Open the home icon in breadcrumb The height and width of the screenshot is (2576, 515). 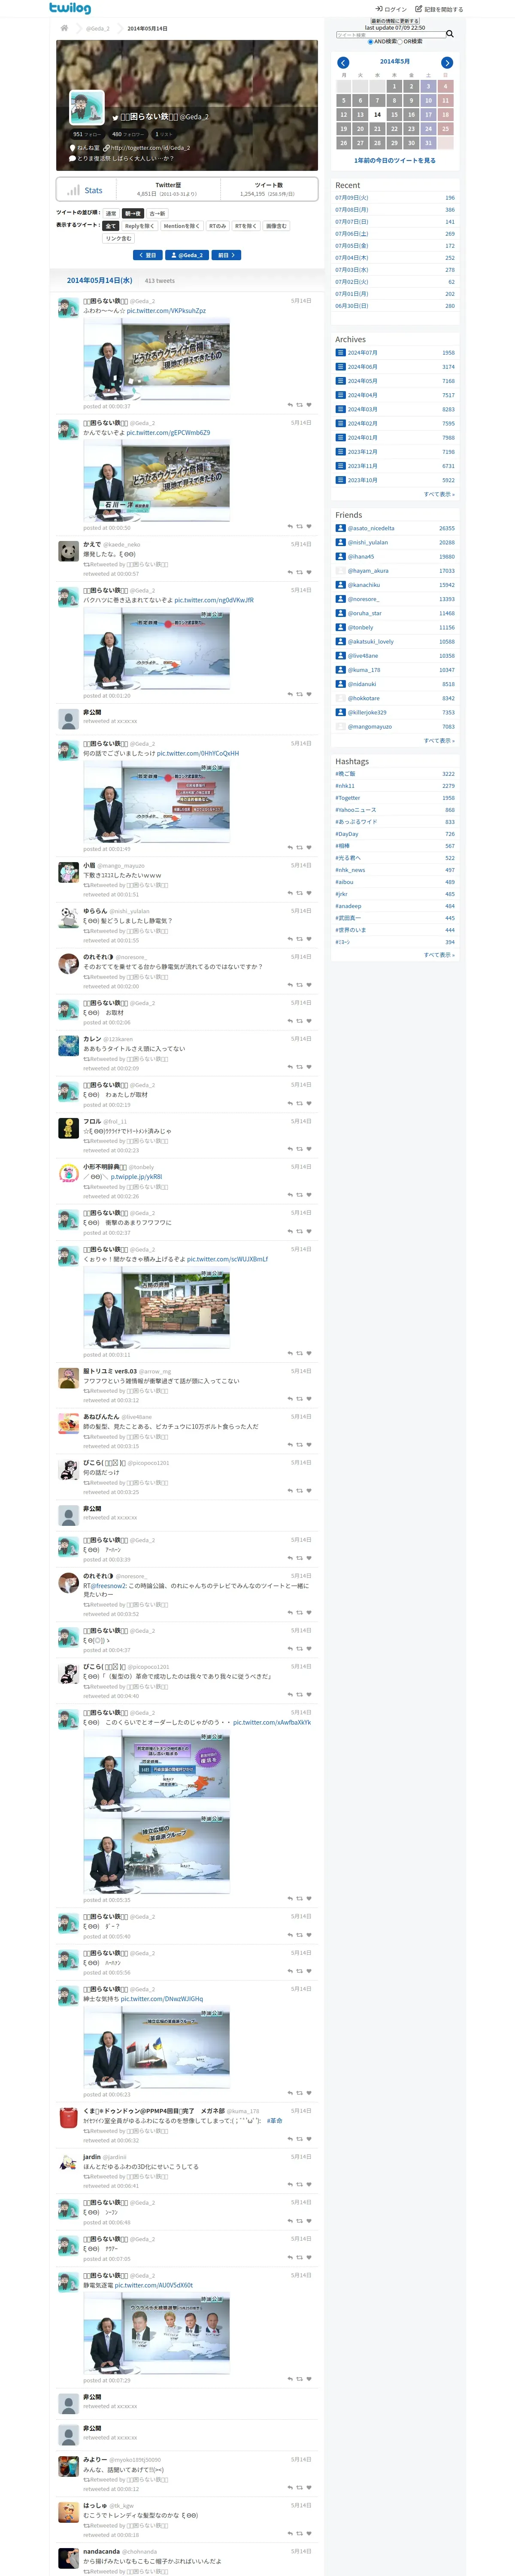pos(64,28)
